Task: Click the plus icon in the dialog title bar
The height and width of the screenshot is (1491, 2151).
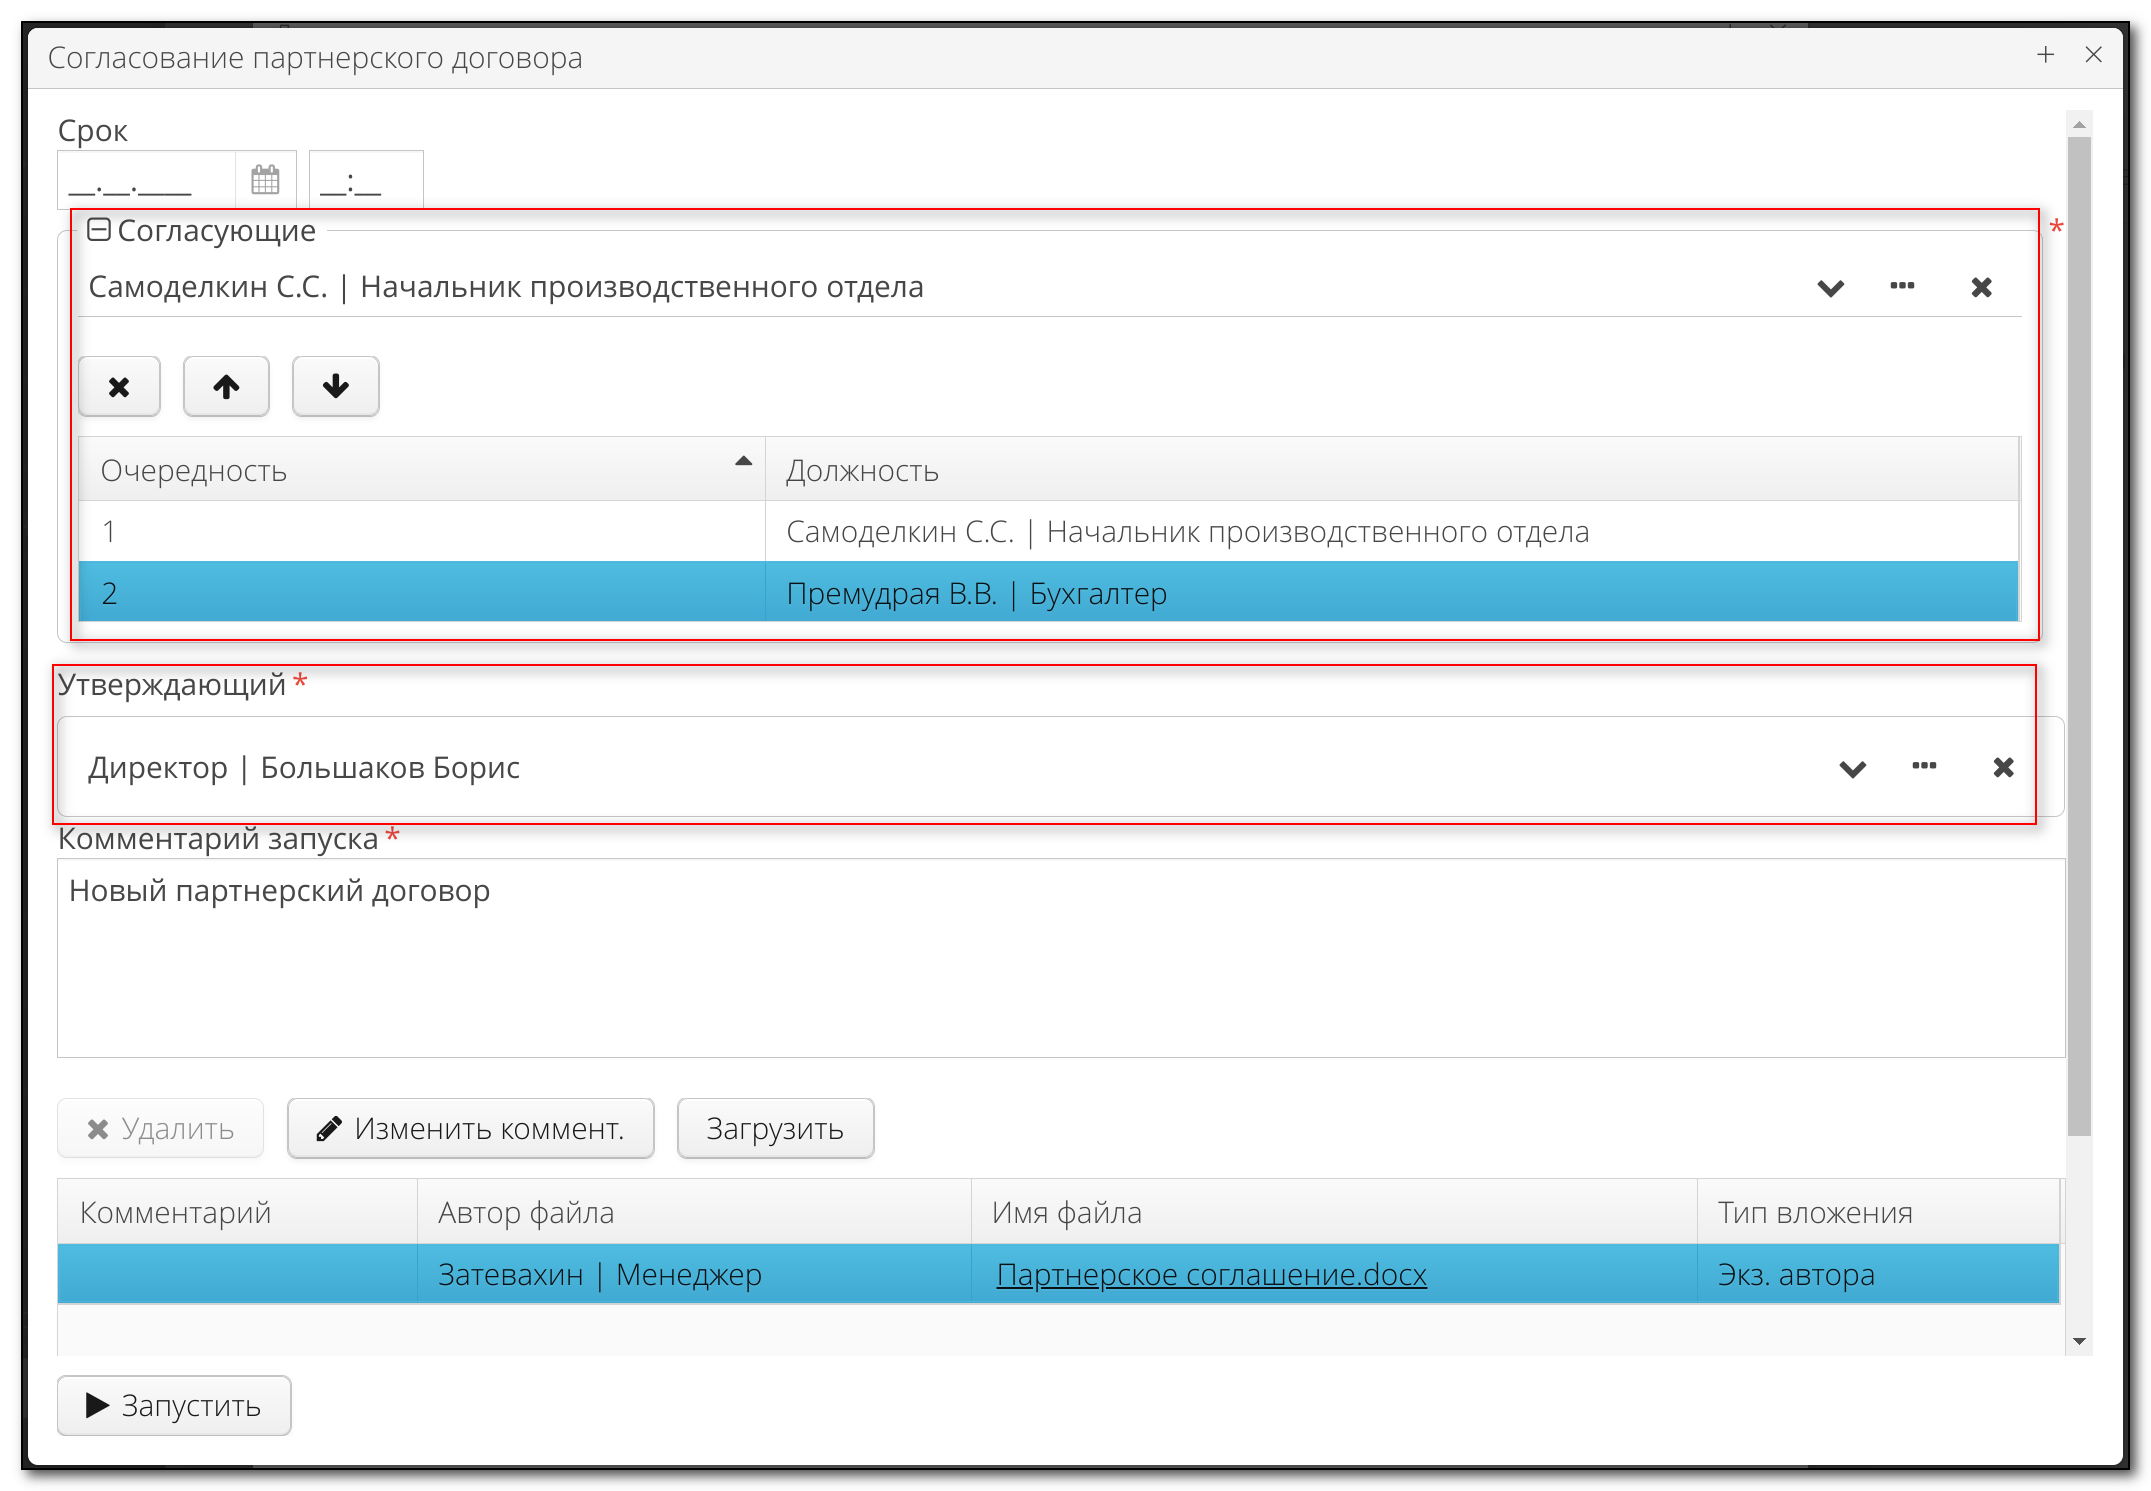Action: 2046,55
